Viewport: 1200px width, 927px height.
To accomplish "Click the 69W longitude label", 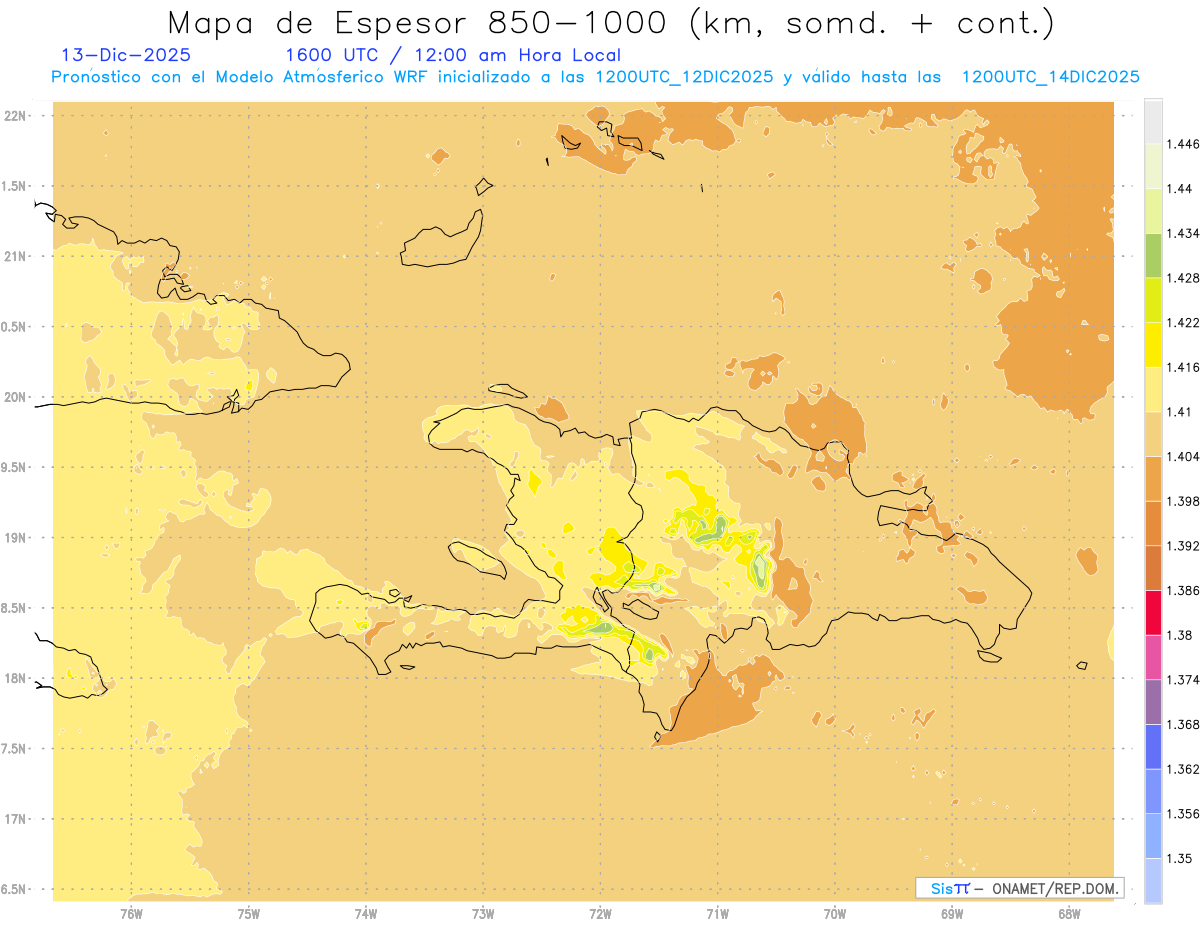I will (952, 913).
